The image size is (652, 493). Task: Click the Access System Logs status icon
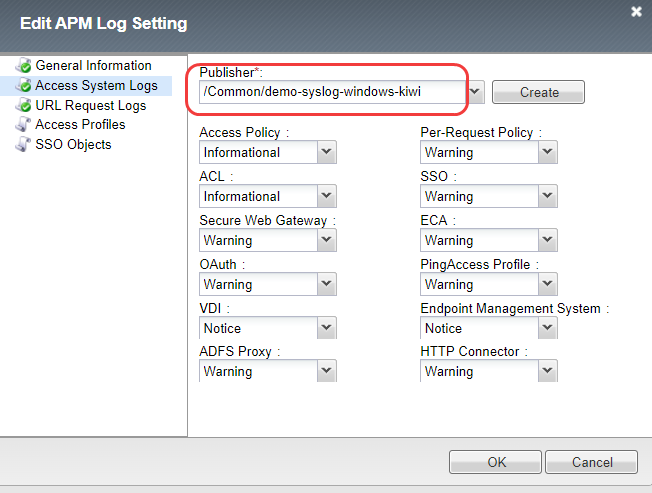click(23, 86)
